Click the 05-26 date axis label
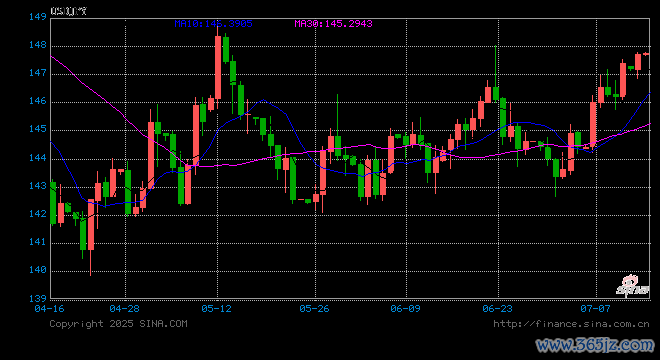 314,309
